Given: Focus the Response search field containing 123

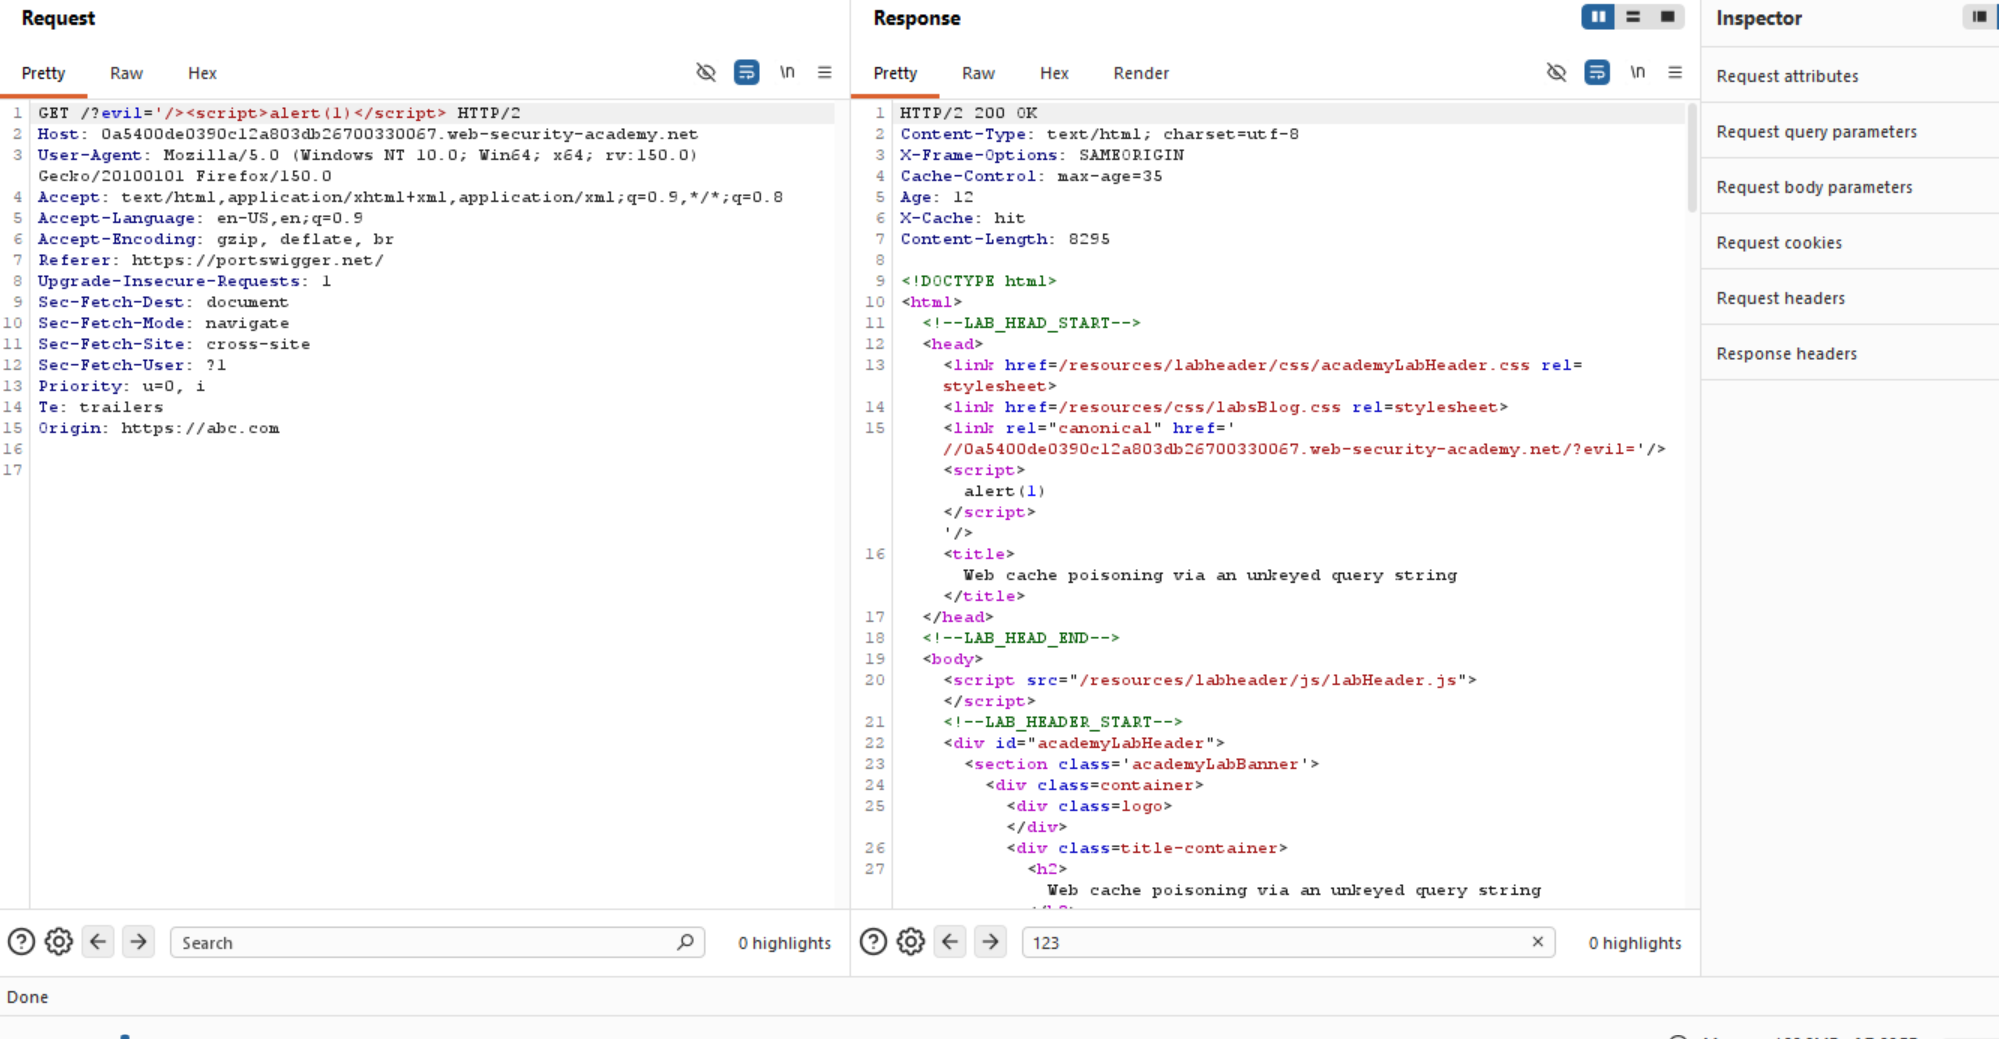Looking at the screenshot, I should tap(1288, 942).
